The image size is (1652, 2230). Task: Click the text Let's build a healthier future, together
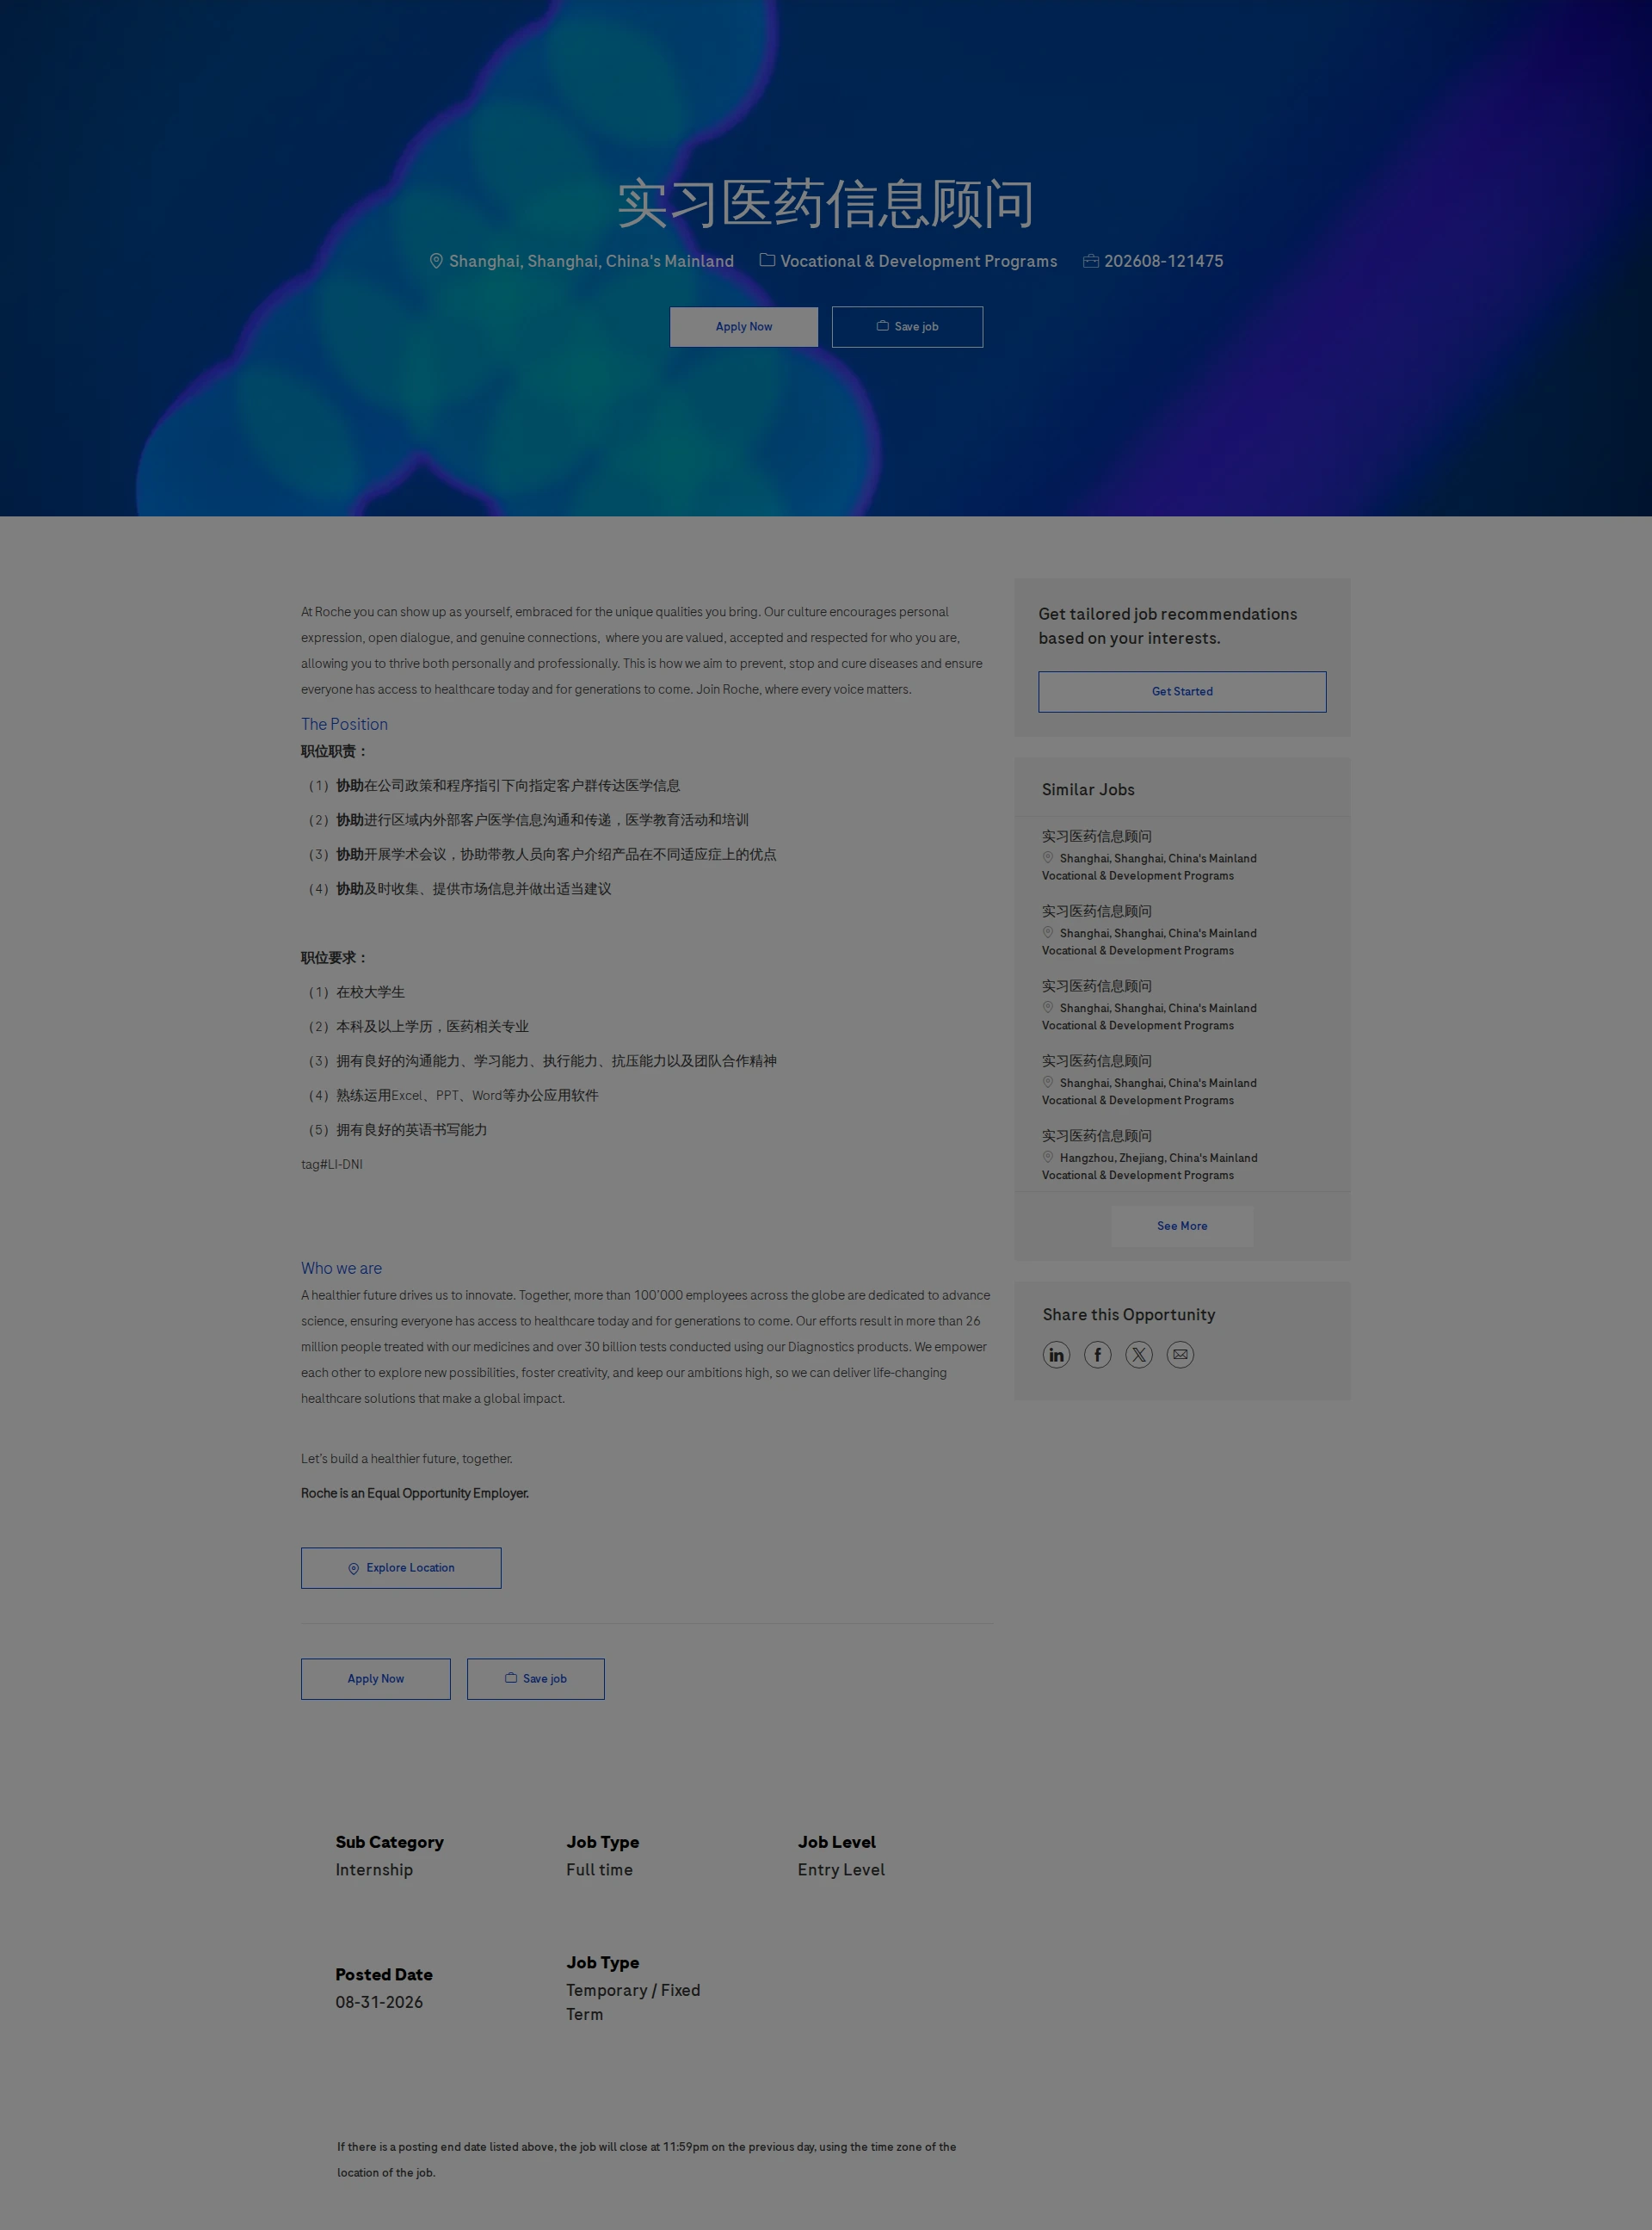[407, 1460]
